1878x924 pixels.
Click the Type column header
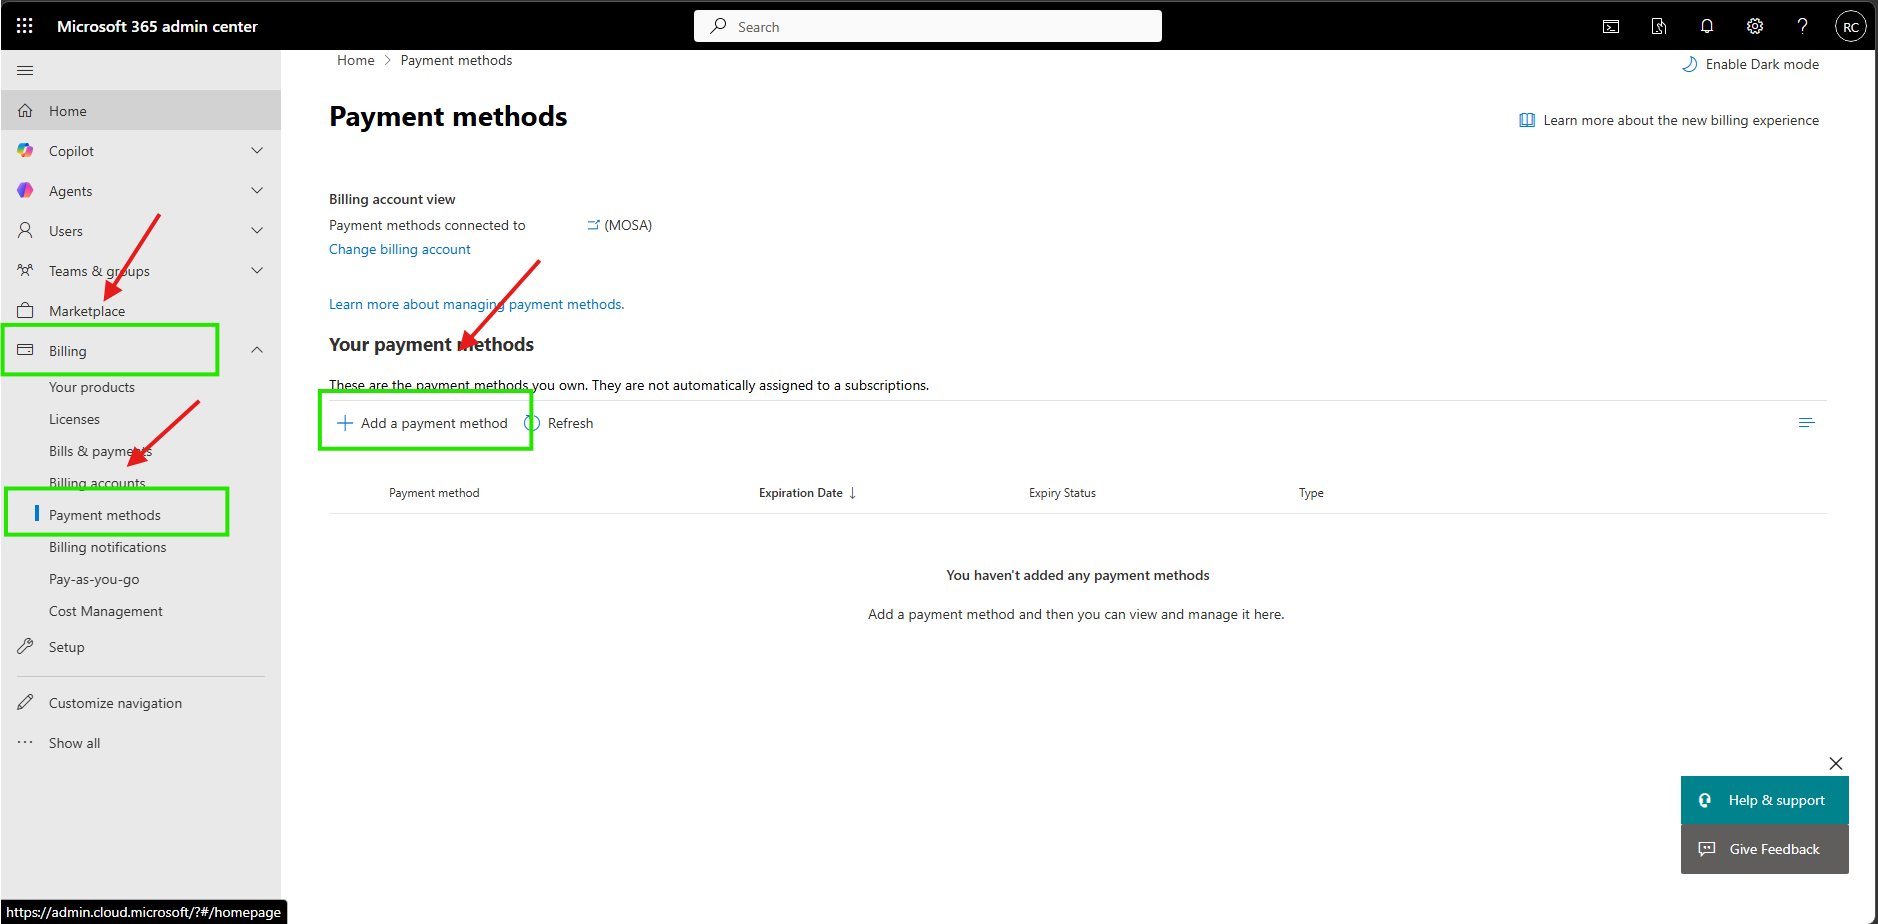point(1311,493)
